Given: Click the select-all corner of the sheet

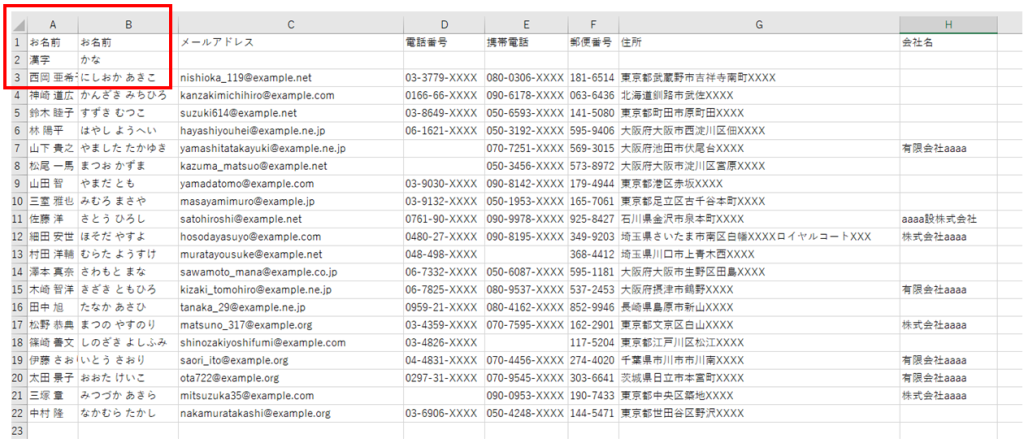Looking at the screenshot, I should [x=17, y=24].
